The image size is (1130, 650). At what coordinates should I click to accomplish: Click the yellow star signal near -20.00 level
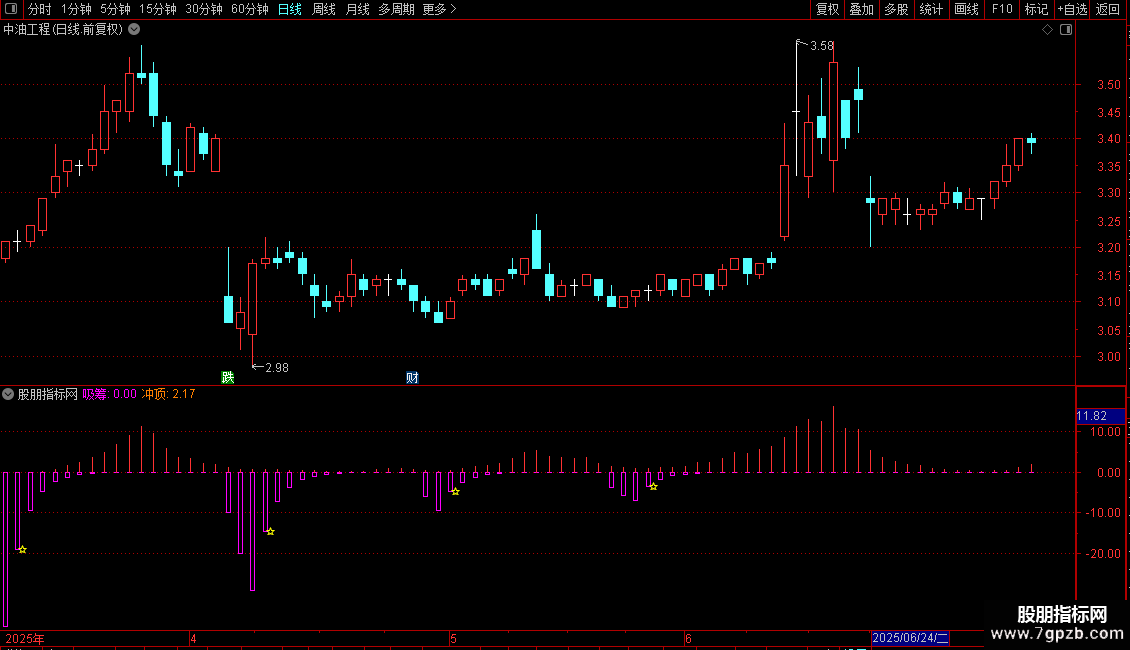tap(22, 549)
